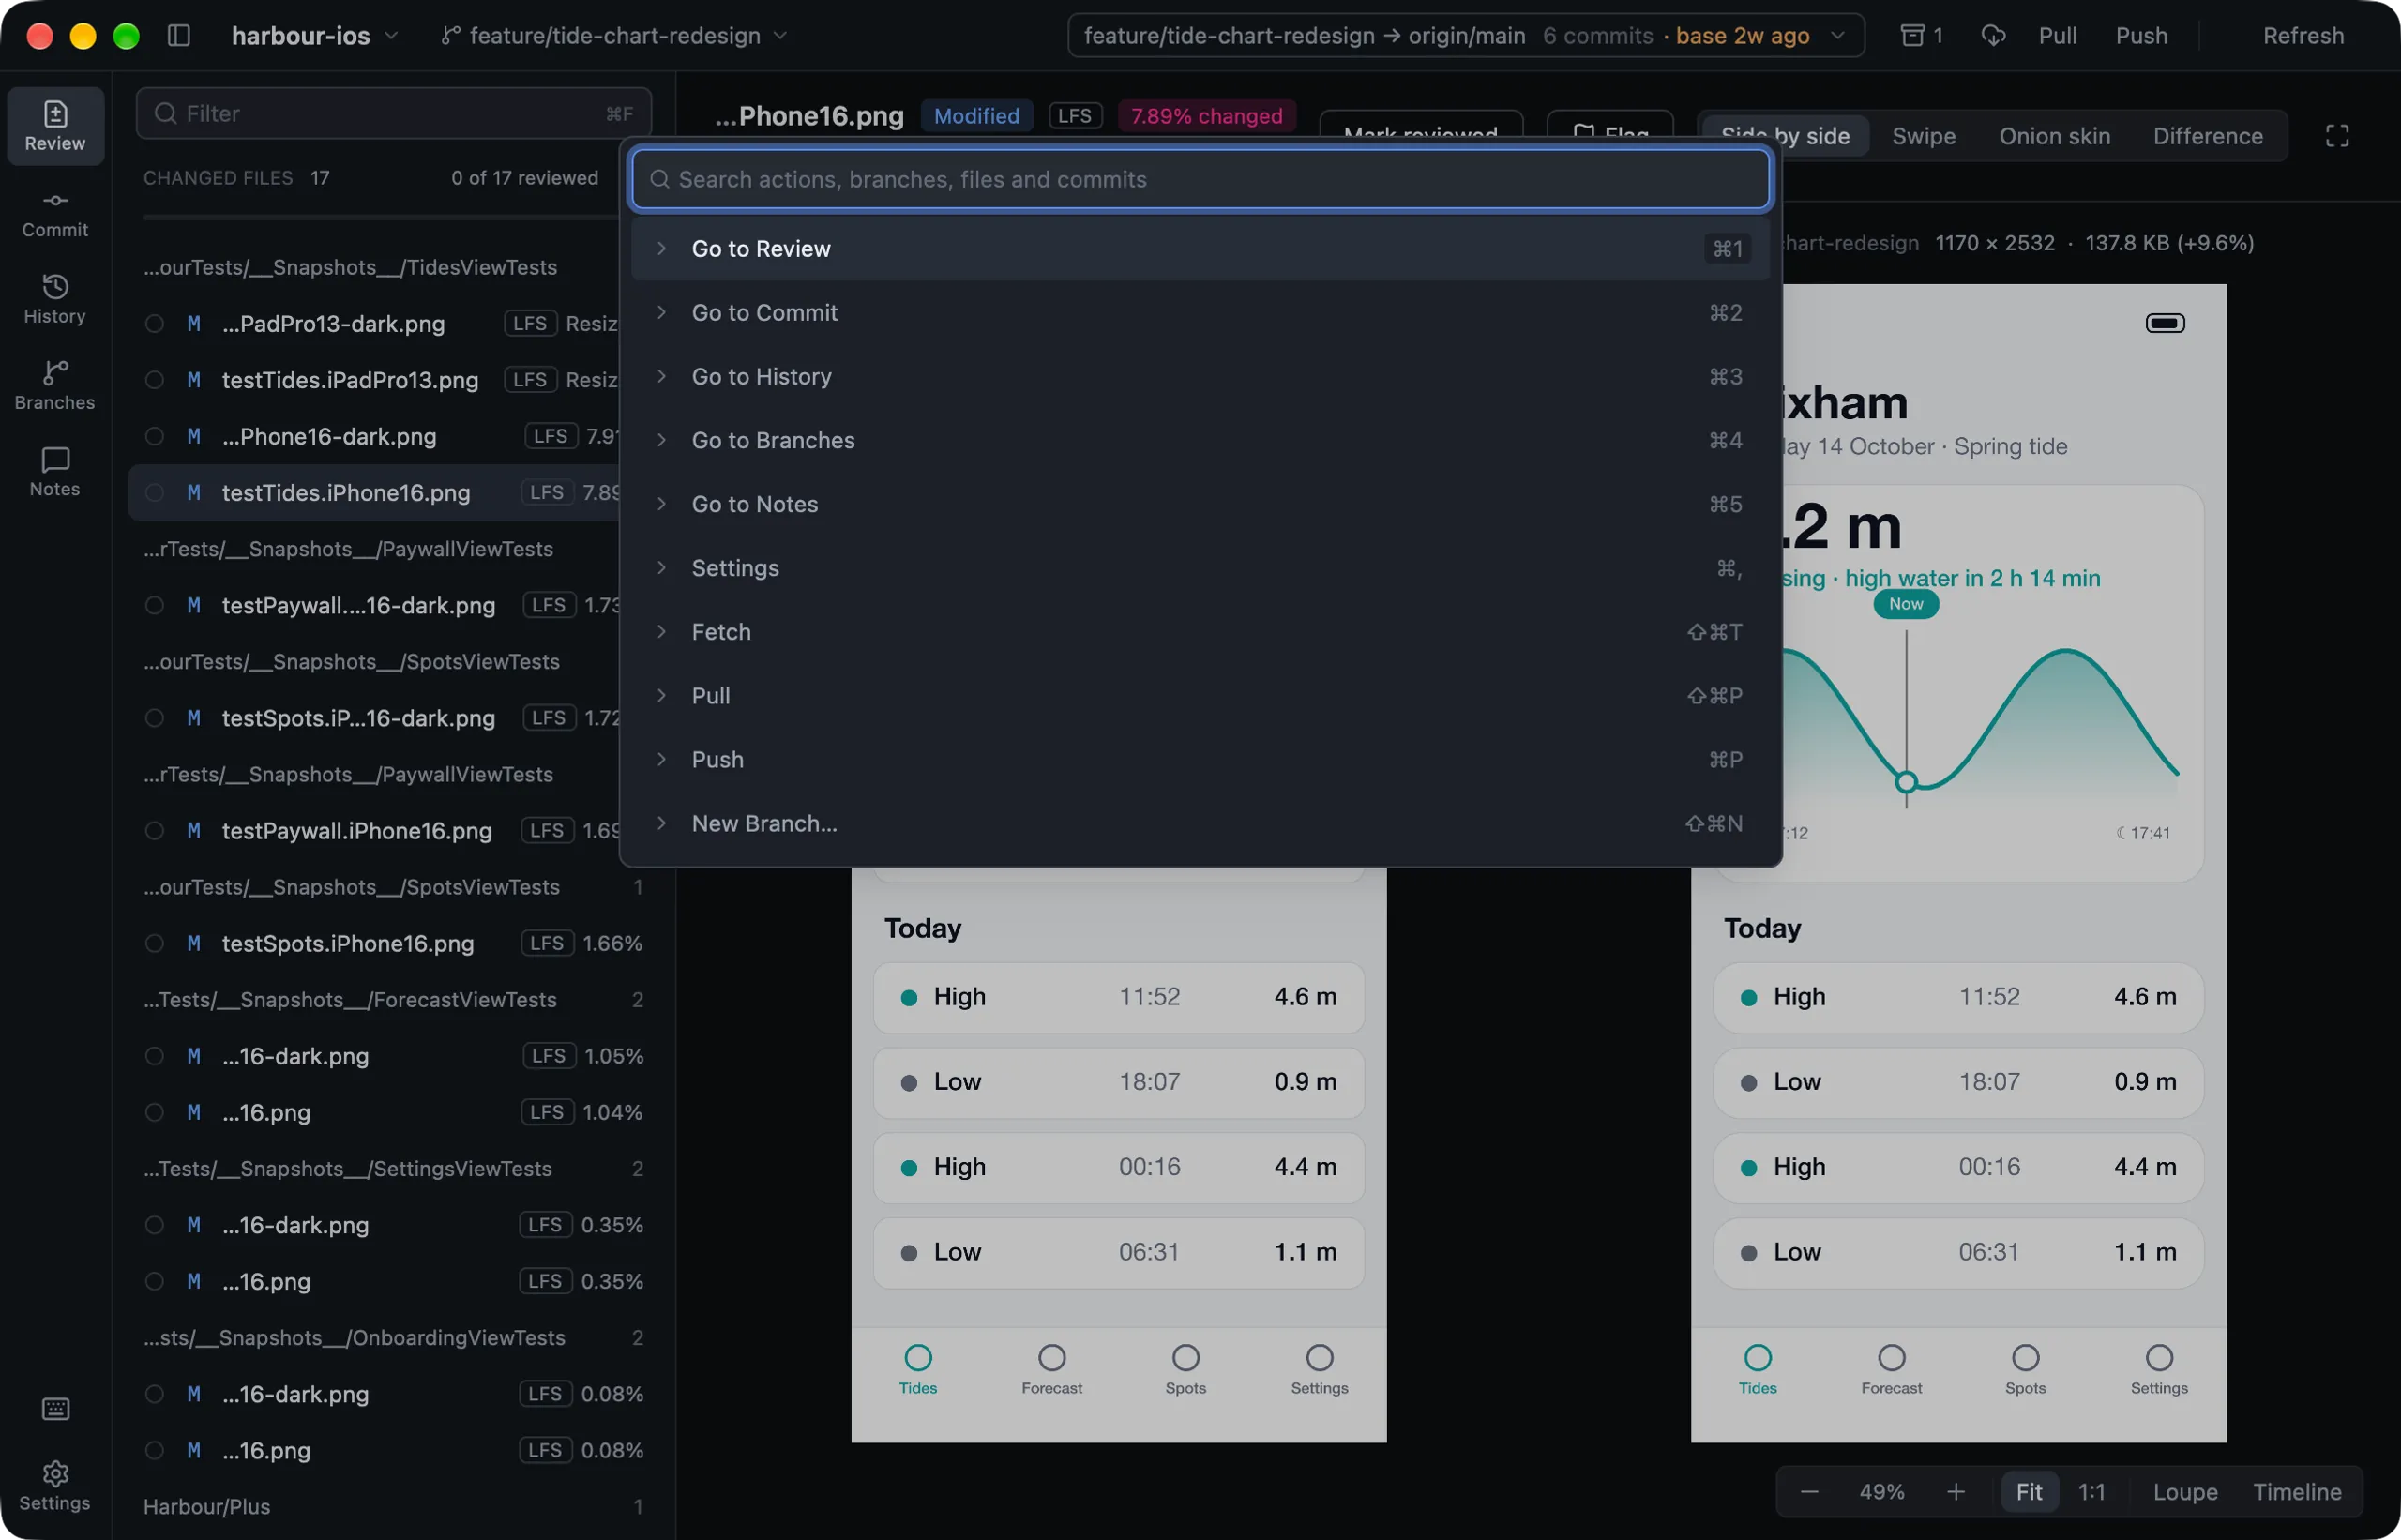Expand the Go to Review chevron
This screenshot has height=1540, width=2401.
(661, 248)
